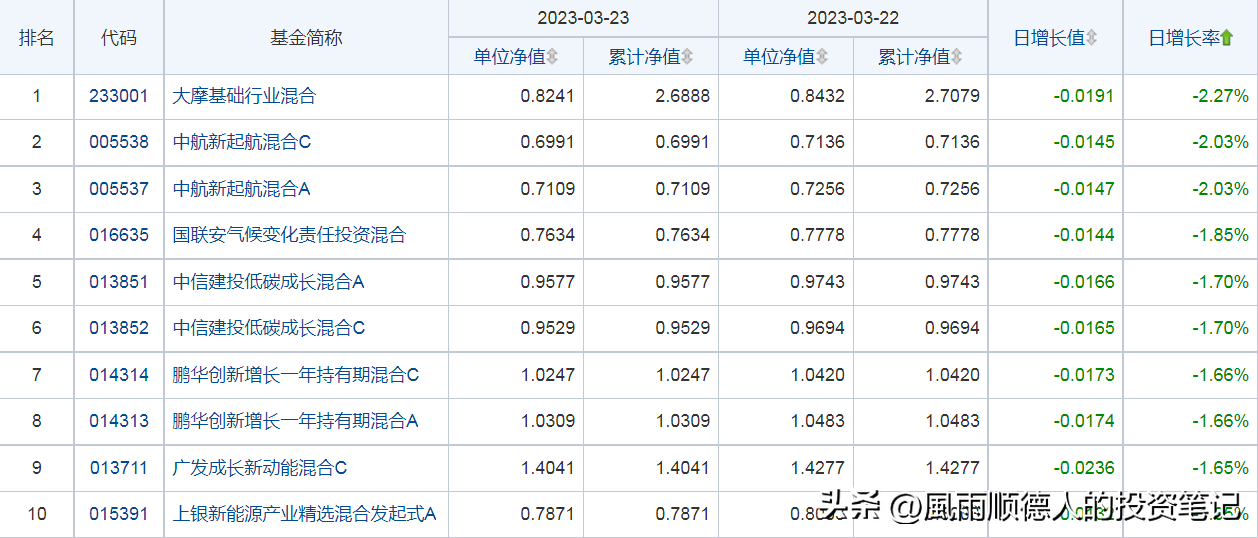This screenshot has height=538, width=1258.
Task: Open 鹏华创新增长一年持有期混合C fund page
Action: pos(296,375)
